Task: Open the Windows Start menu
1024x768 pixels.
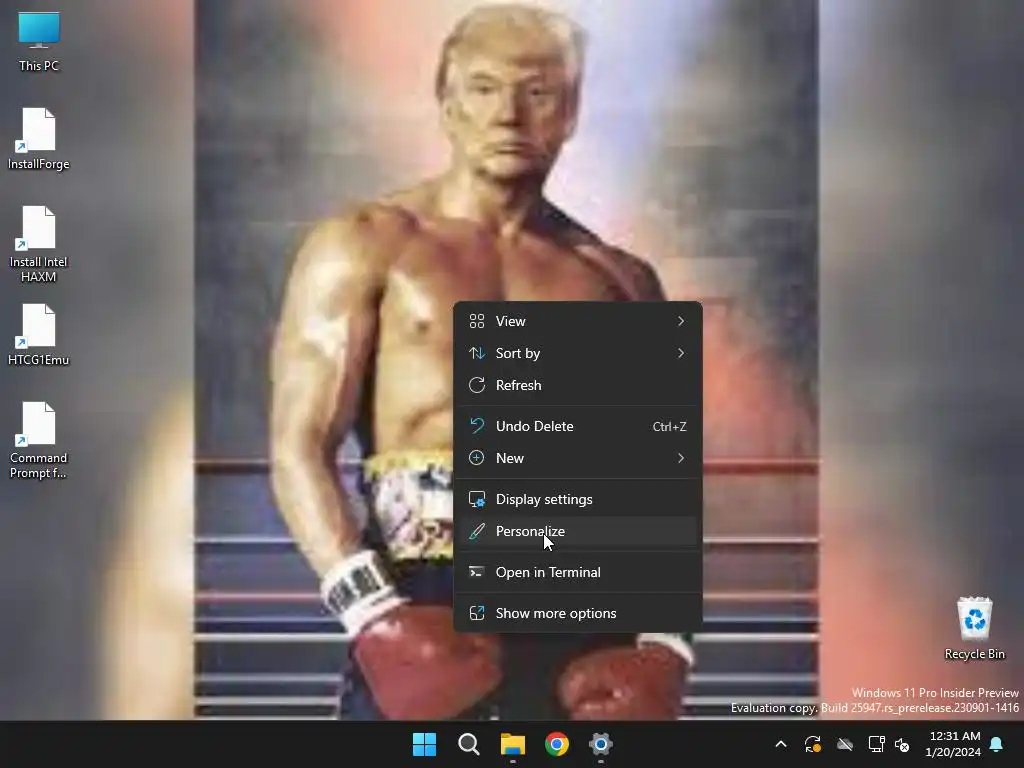Action: coord(424,744)
